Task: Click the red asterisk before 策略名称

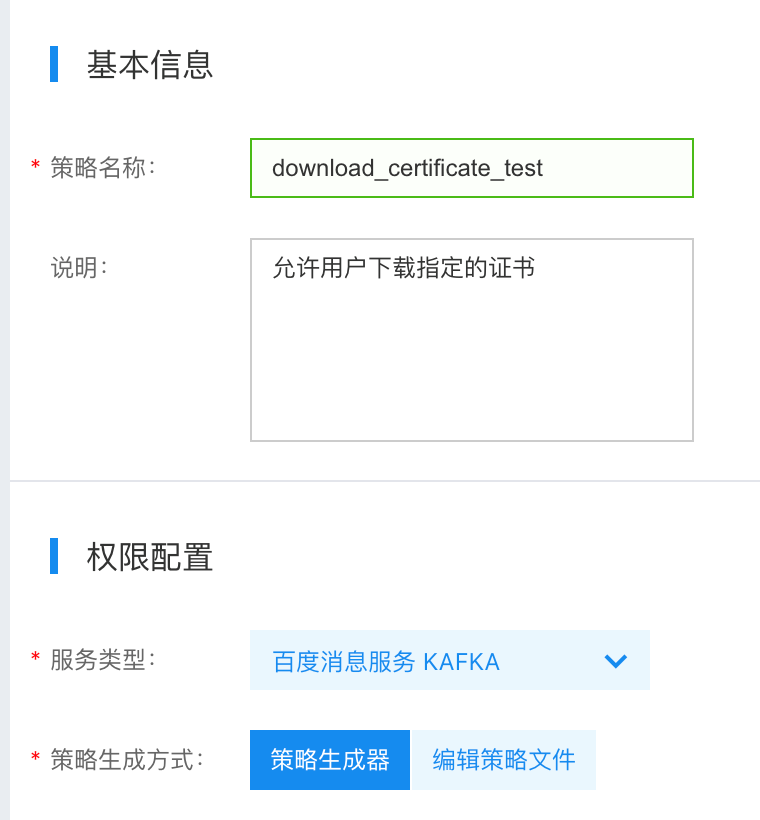Action: 36,165
